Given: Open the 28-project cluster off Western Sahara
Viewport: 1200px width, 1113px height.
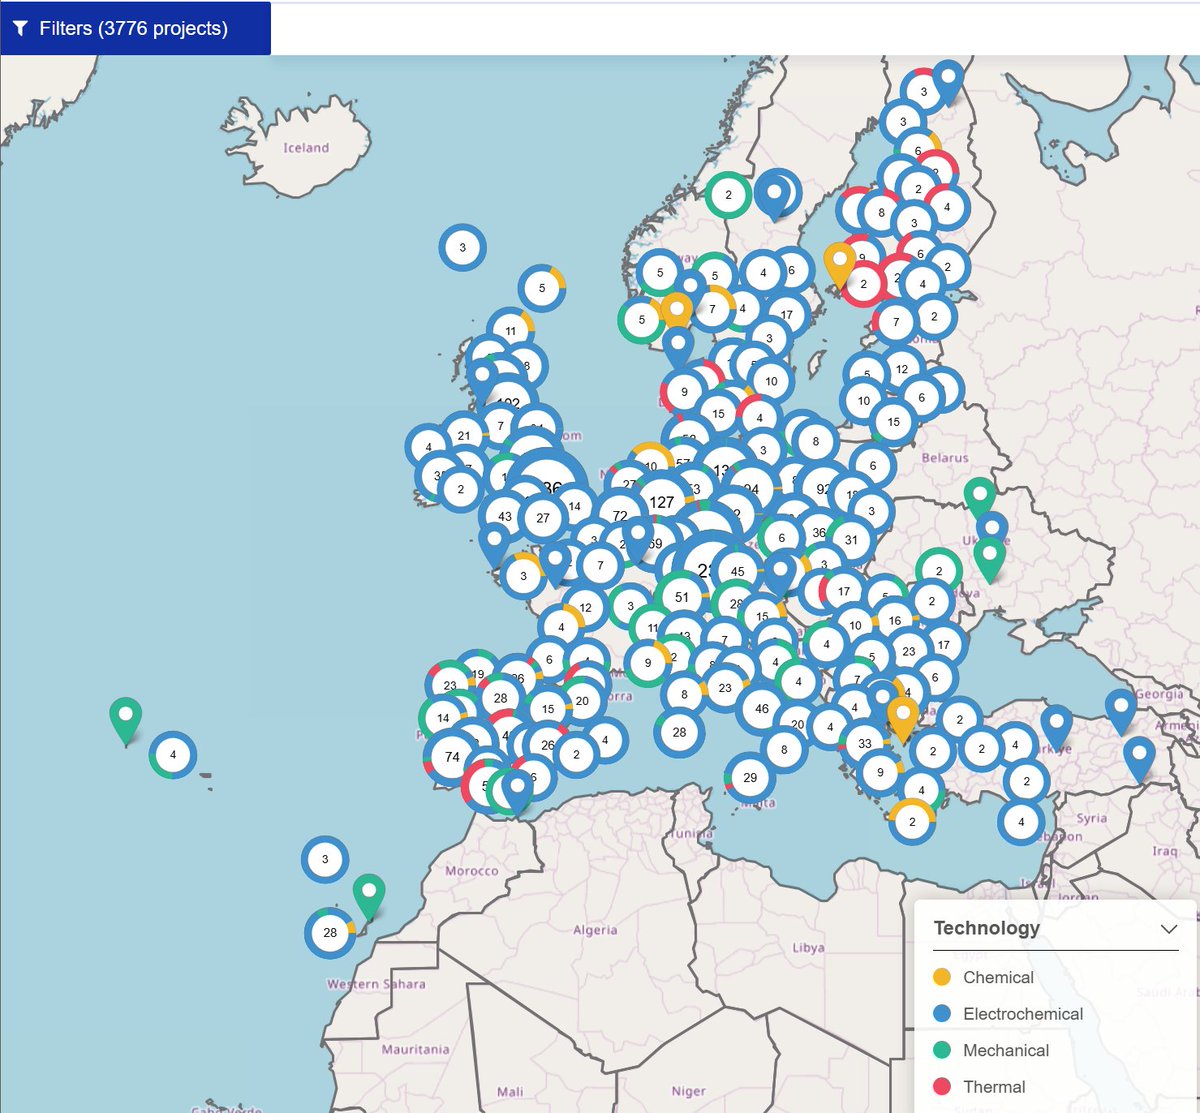Looking at the screenshot, I should 330,932.
